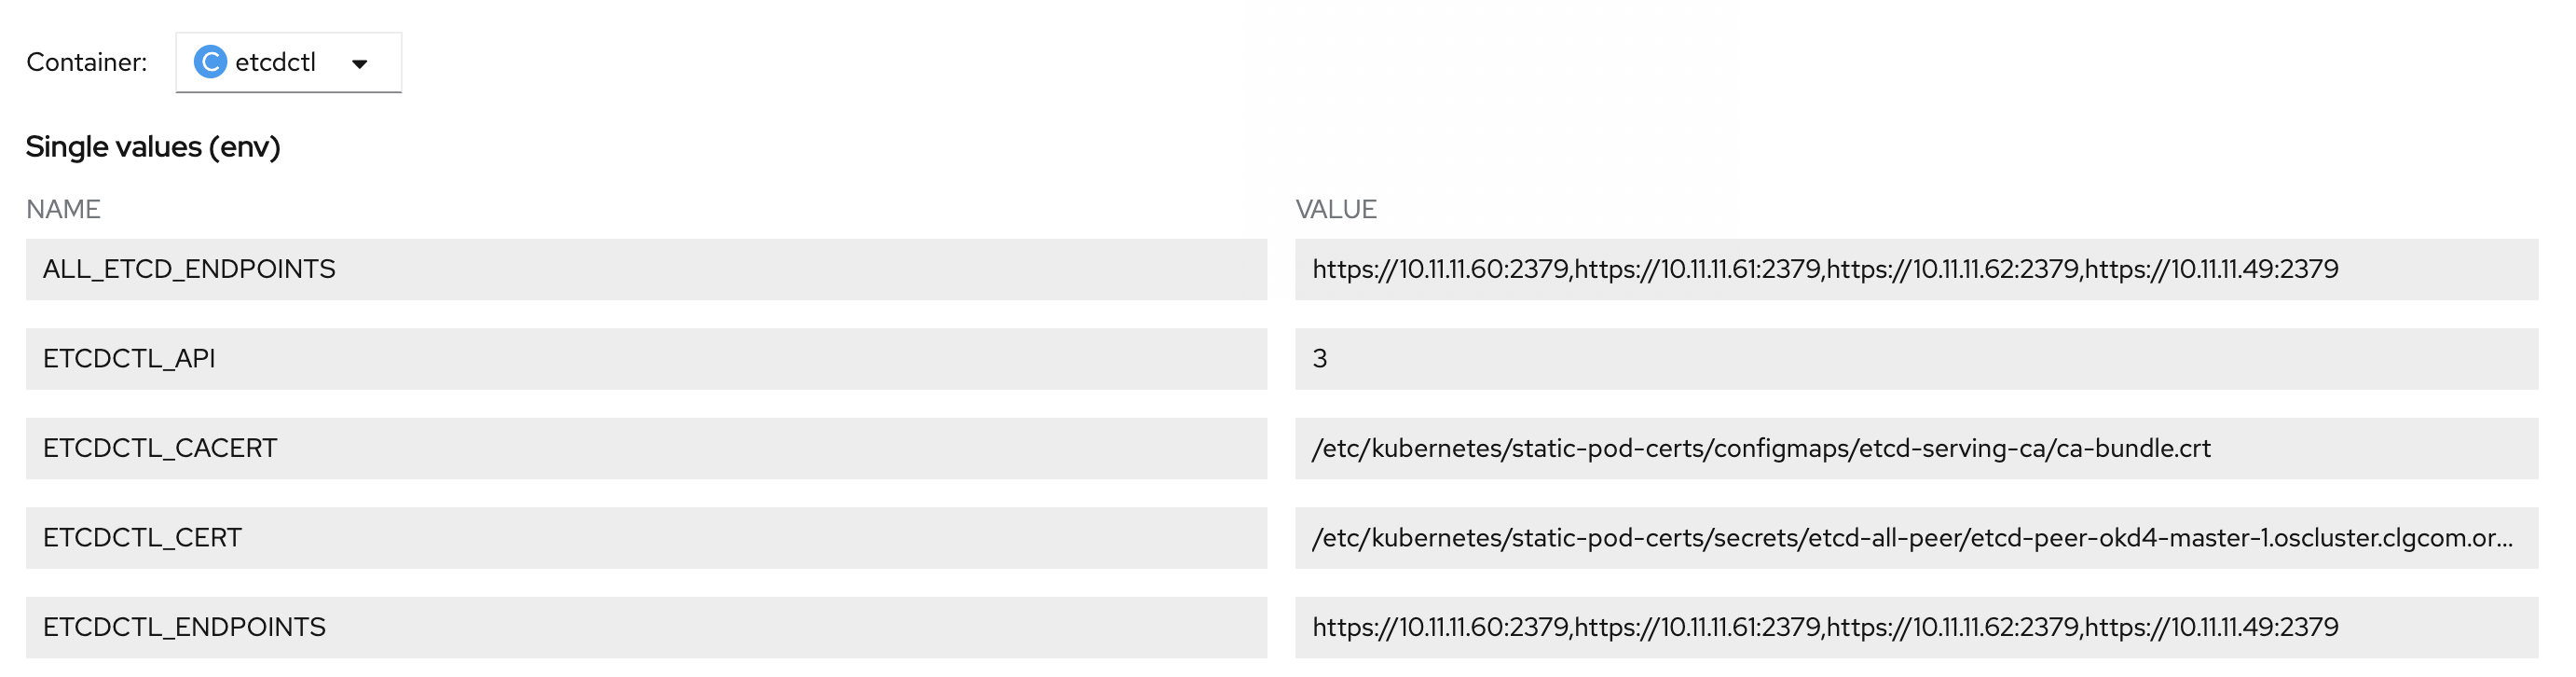Expand the container selector caret arrow
The height and width of the screenshot is (677, 2576).
point(360,64)
